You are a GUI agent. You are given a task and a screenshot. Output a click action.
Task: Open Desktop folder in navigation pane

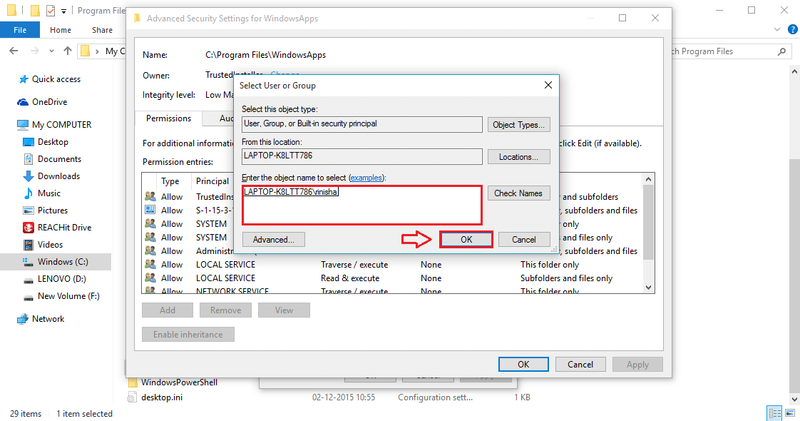point(53,142)
